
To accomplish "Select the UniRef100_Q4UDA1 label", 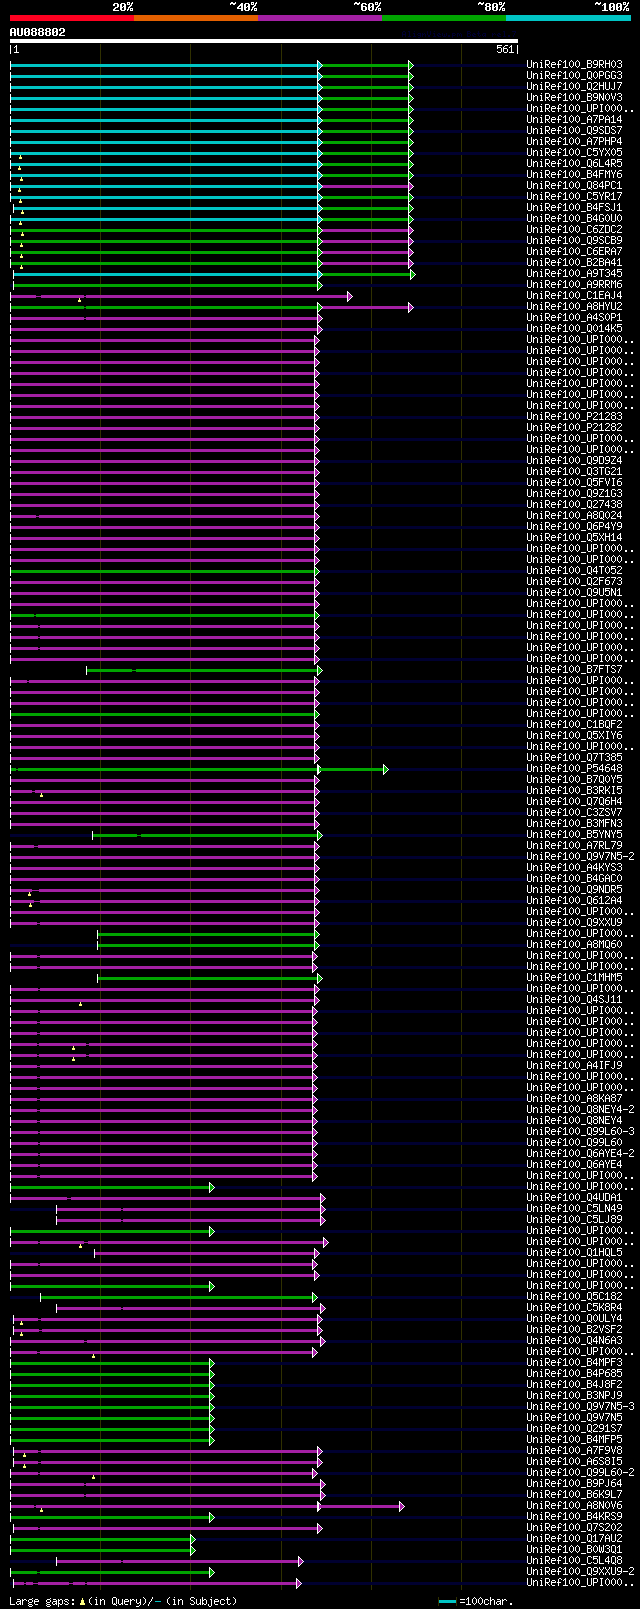I will [575, 1197].
